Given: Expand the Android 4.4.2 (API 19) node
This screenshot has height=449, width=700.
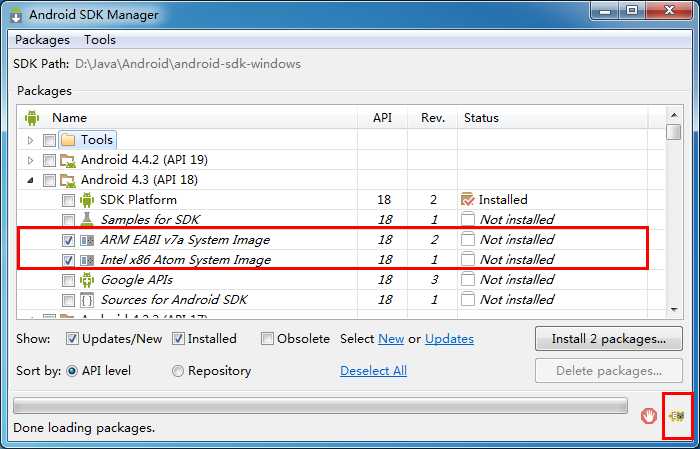Looking at the screenshot, I should 30,160.
